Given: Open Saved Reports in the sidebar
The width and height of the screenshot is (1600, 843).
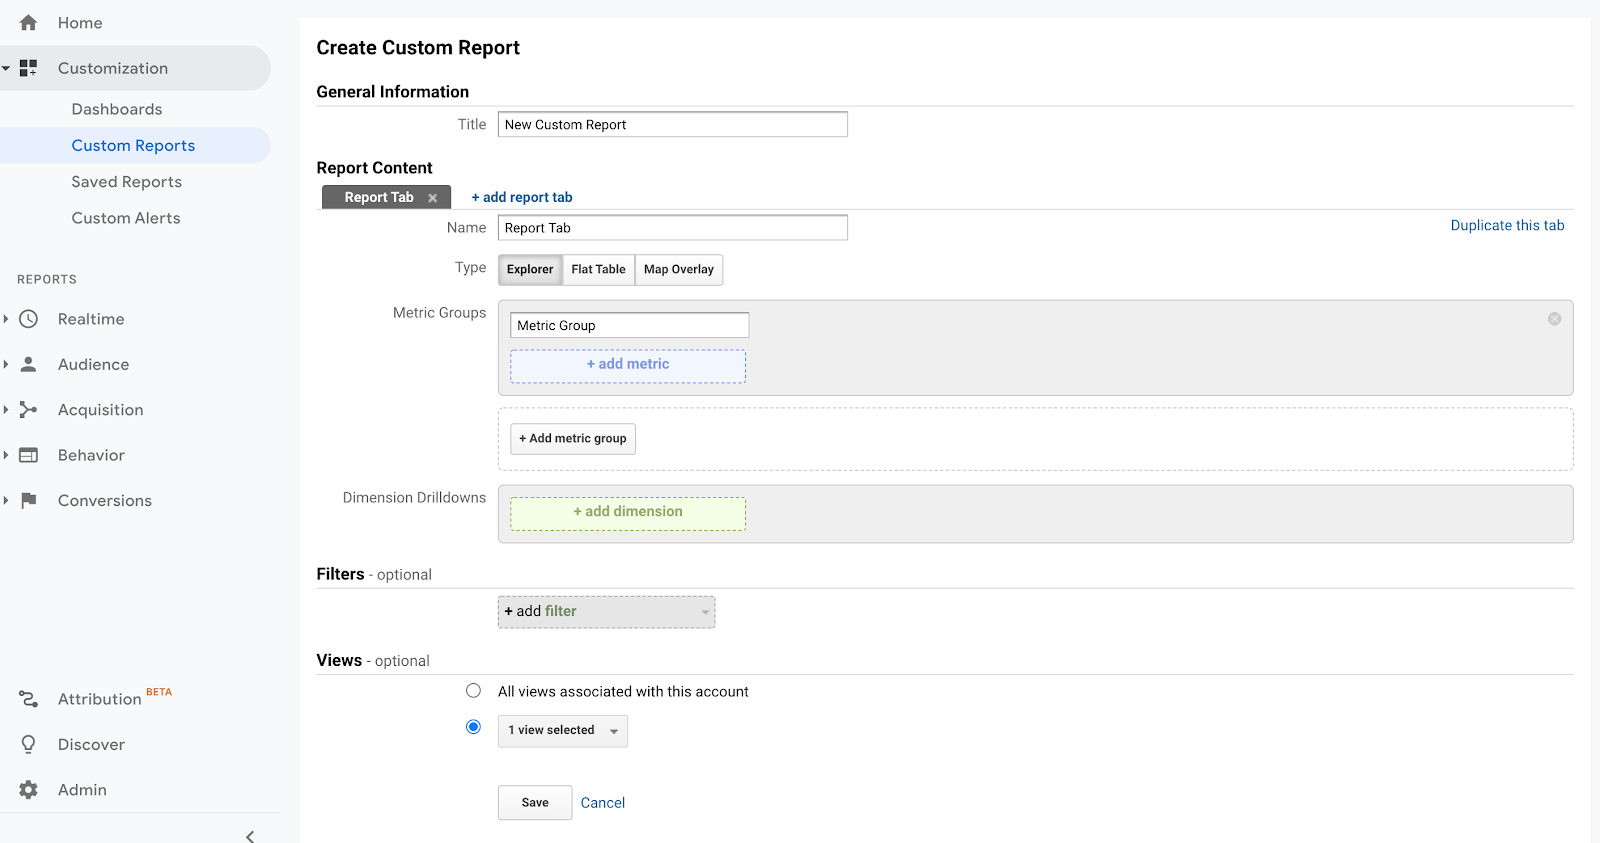Looking at the screenshot, I should 127,182.
